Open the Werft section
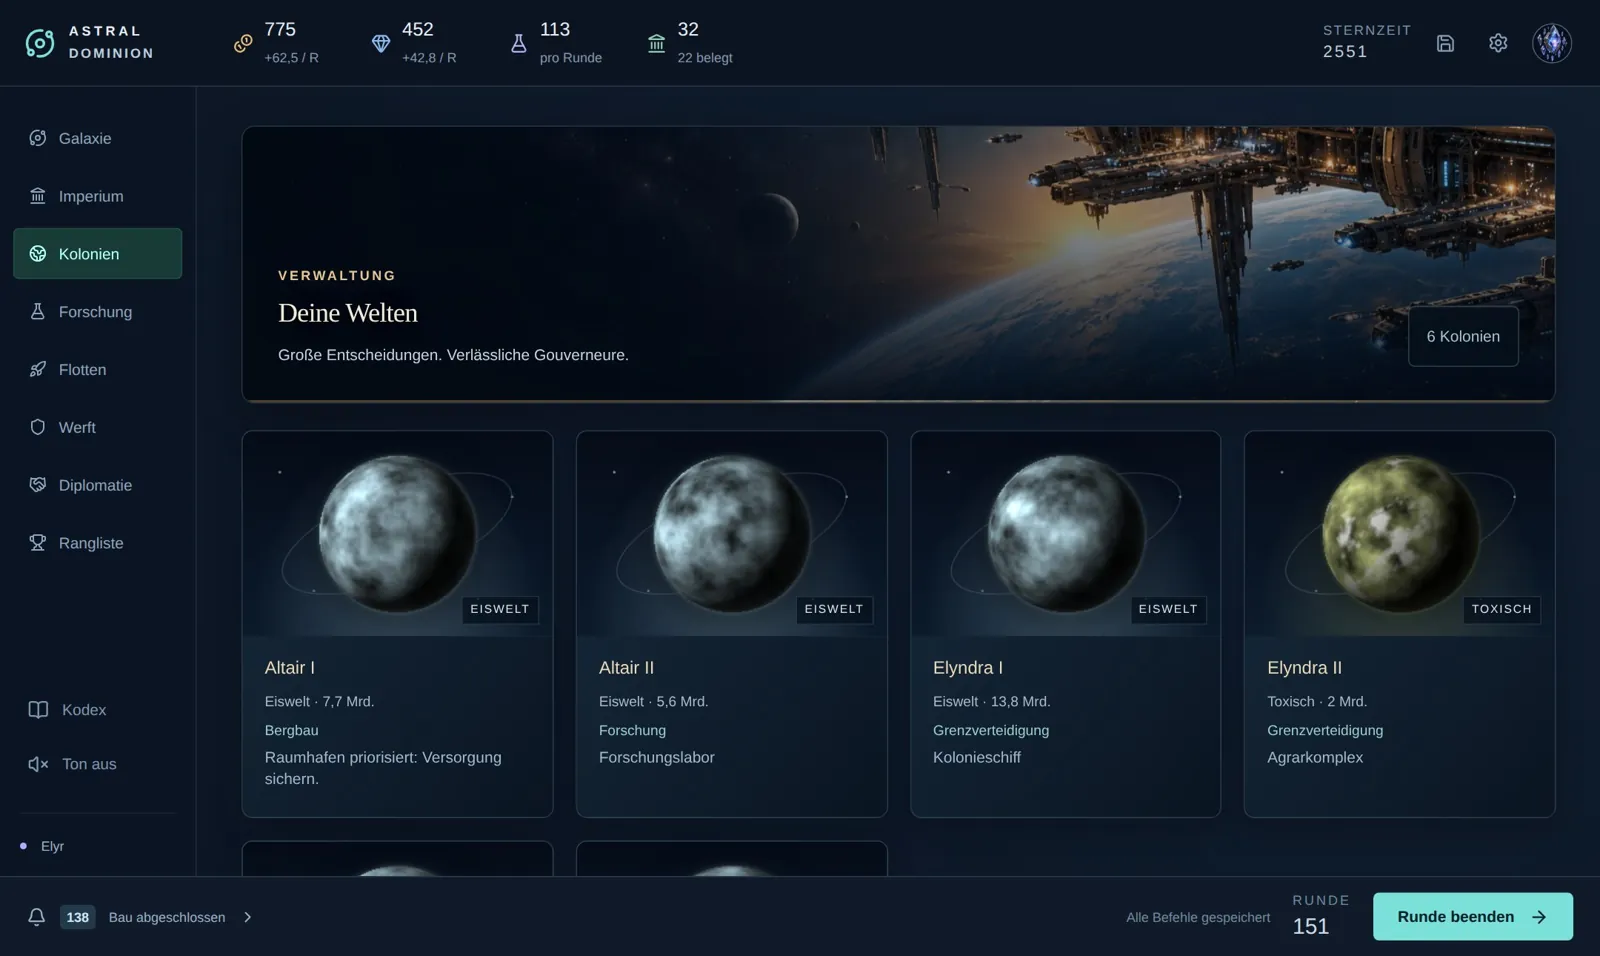 tap(98, 427)
